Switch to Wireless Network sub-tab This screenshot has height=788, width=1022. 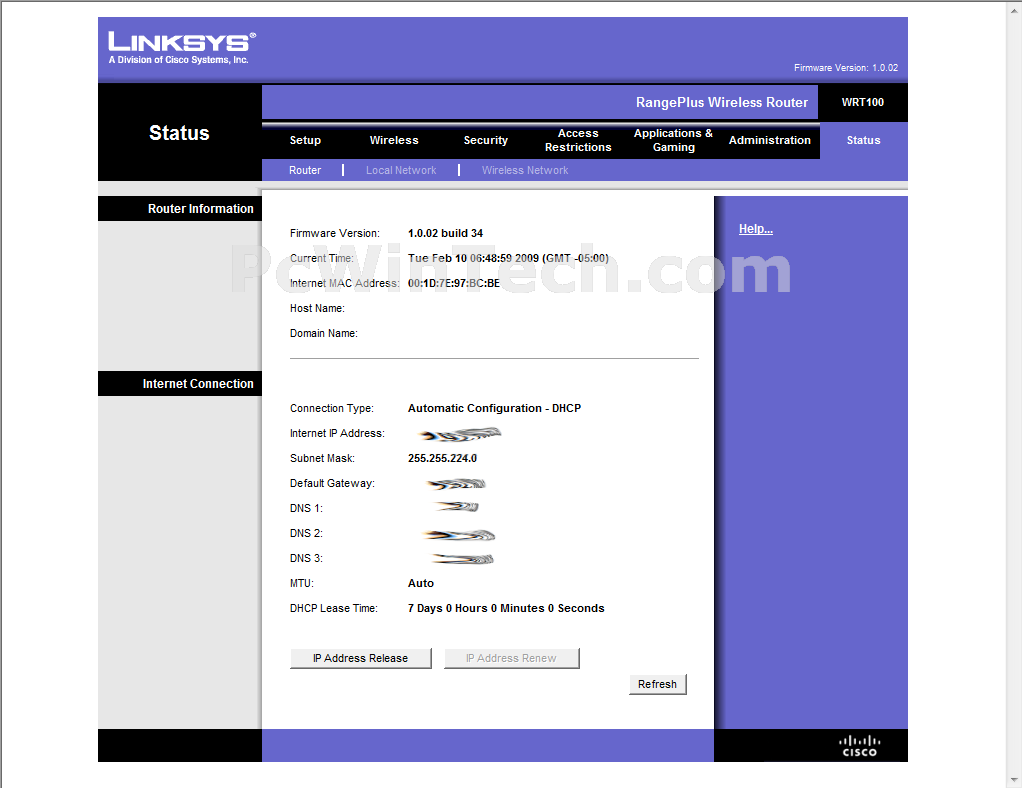coord(525,170)
